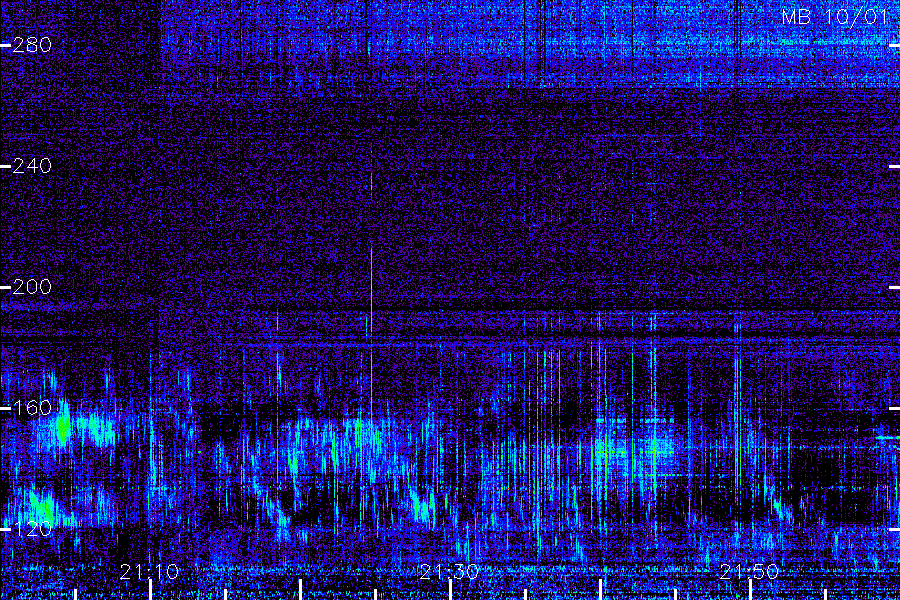Screen dimensions: 900x600
Task: Click the 200 frequency axis label
Action: pos(32,287)
